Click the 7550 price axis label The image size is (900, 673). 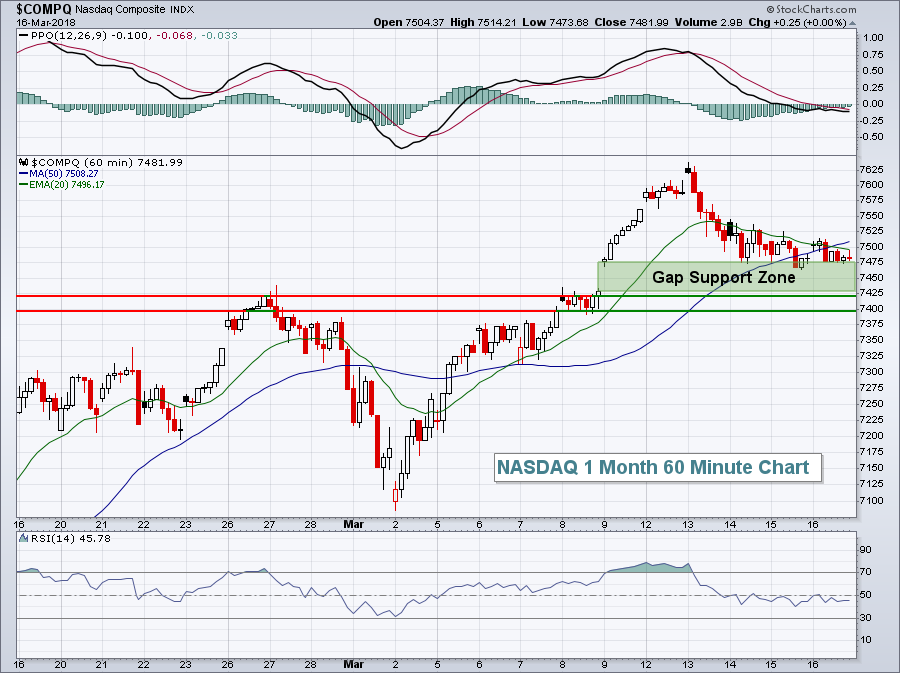click(871, 216)
